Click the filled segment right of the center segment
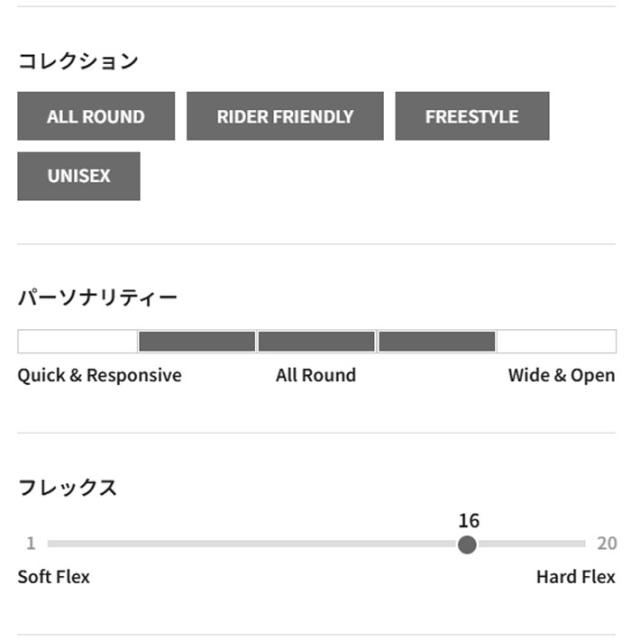This screenshot has width=640, height=640. pos(437,341)
